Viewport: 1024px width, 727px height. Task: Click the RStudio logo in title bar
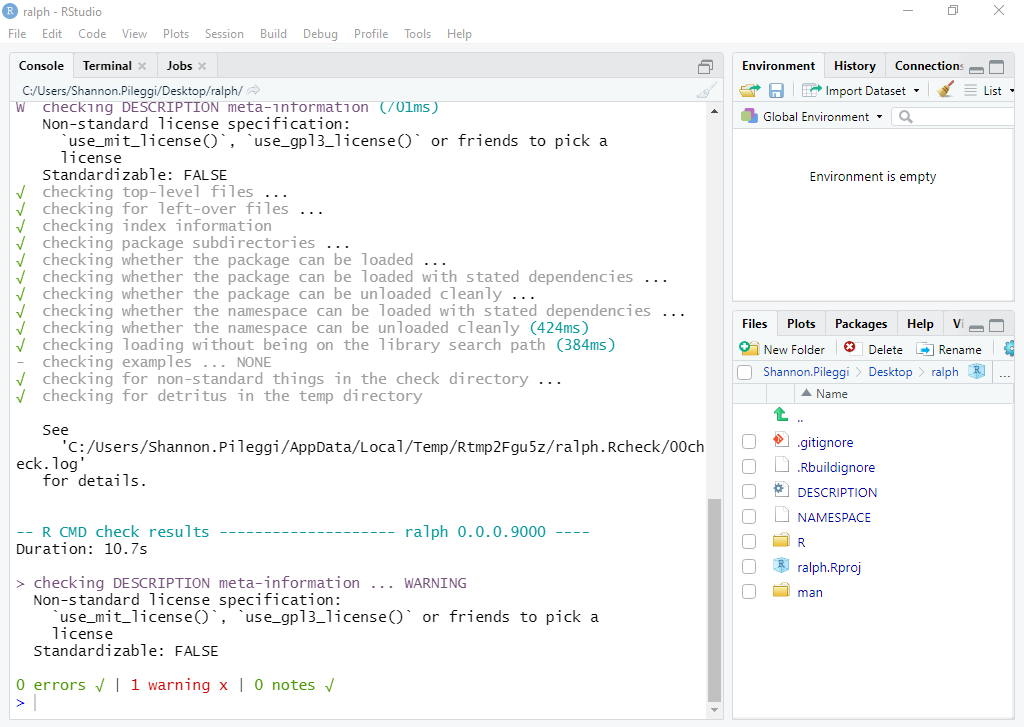coord(10,11)
